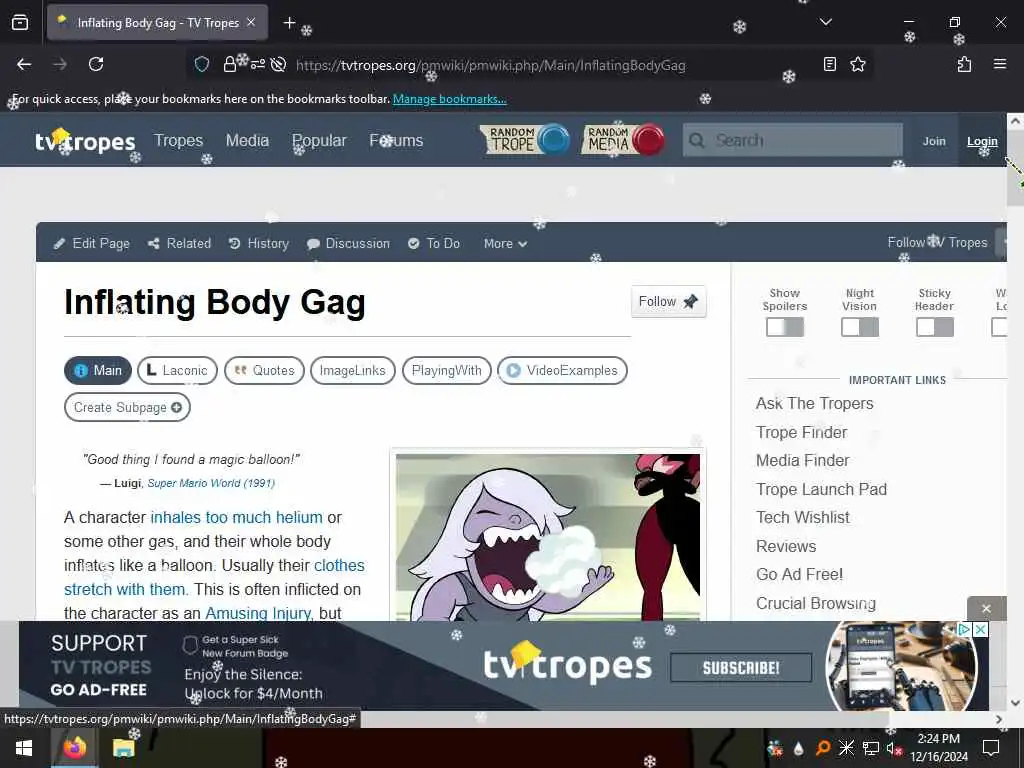Image resolution: width=1024 pixels, height=768 pixels.
Task: Switch to the Quotes tab
Action: [x=264, y=370]
